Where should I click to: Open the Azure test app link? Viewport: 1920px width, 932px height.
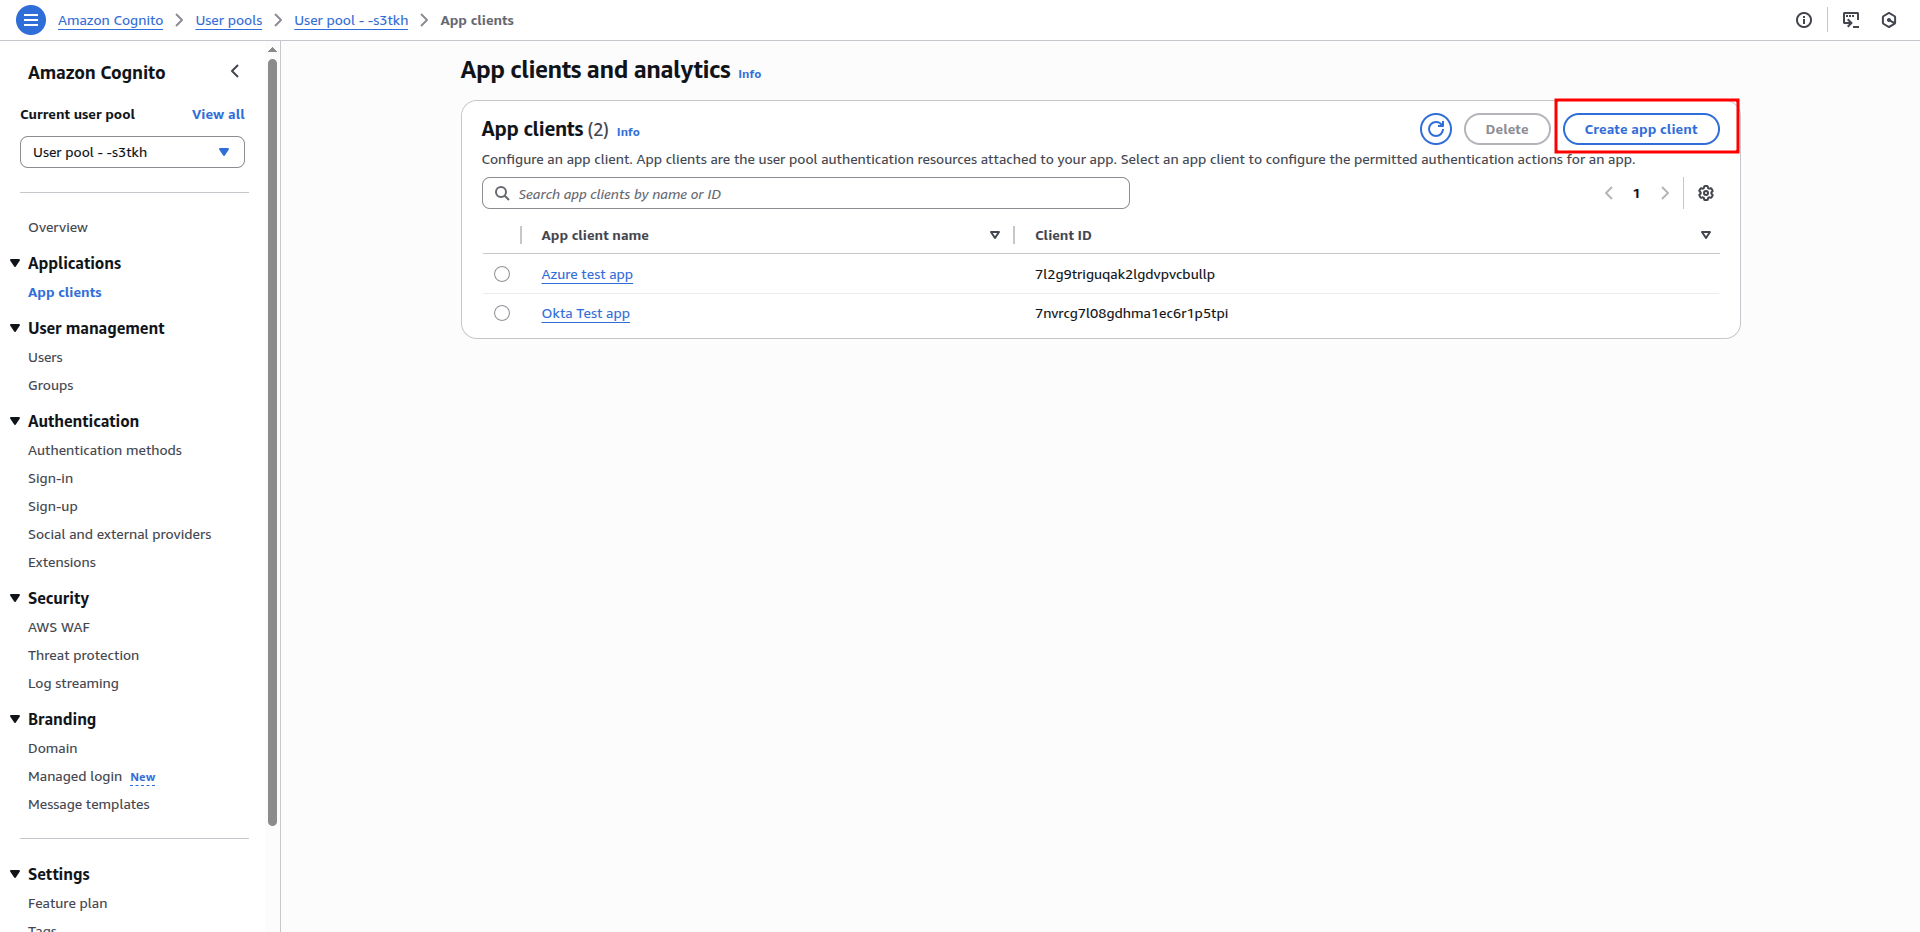click(587, 274)
